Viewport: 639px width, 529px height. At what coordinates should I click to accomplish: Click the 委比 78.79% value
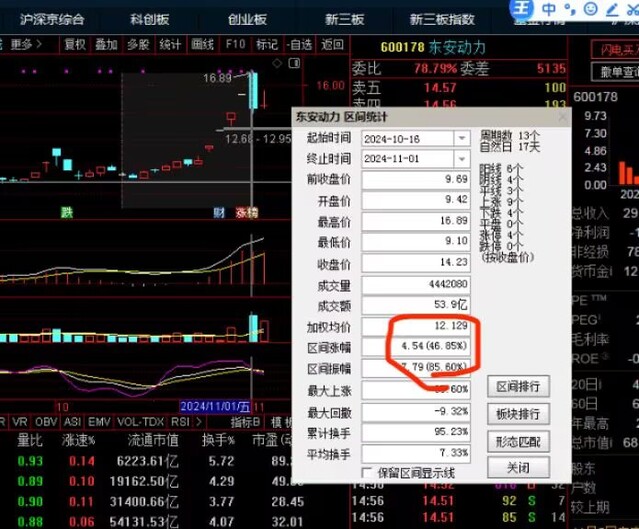click(x=435, y=68)
